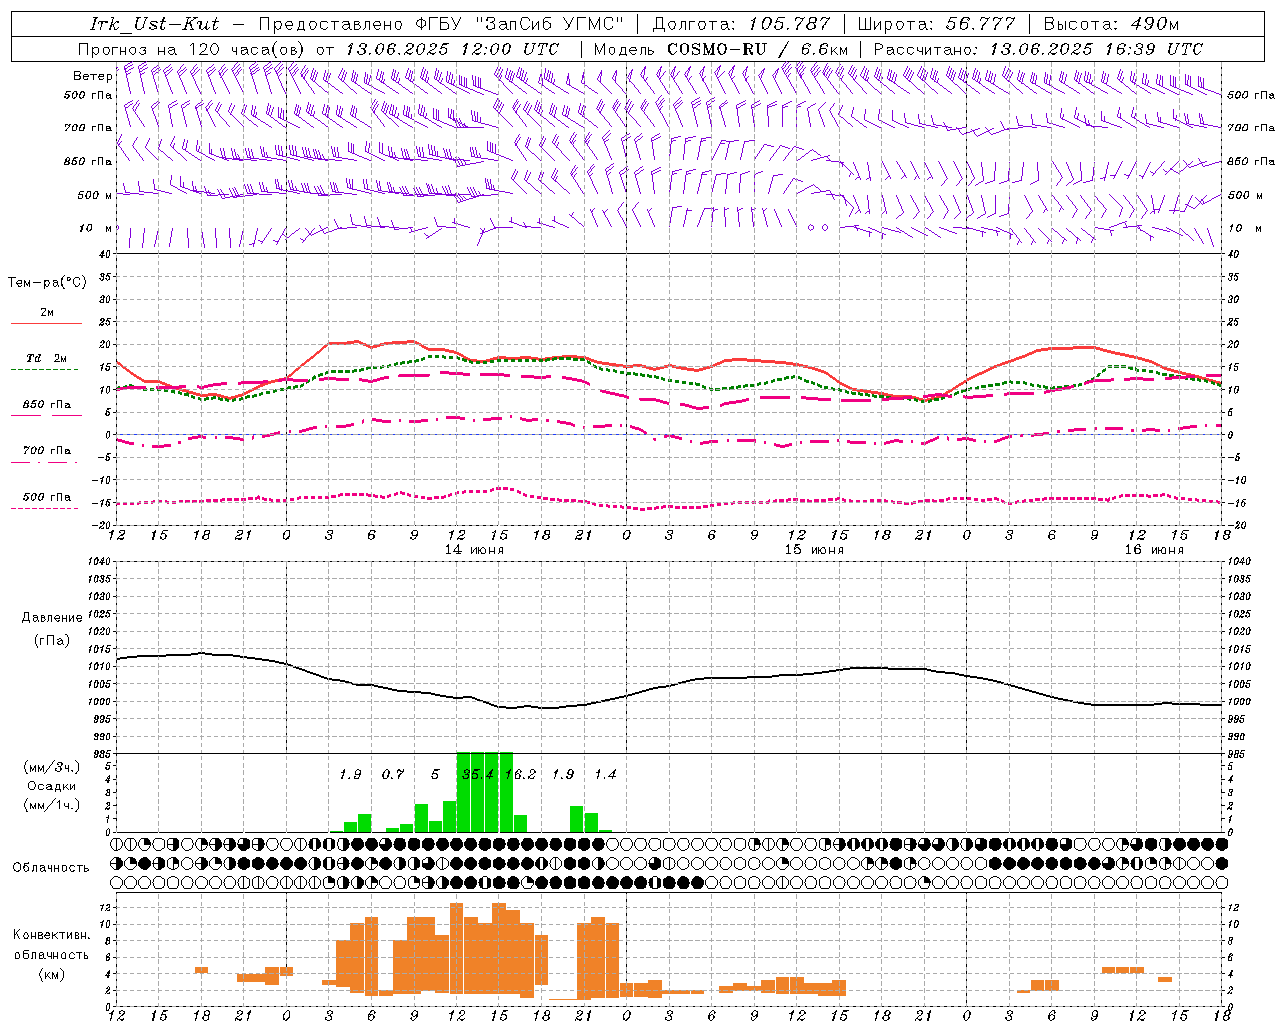
Task: Click the Ветер panel label
Action: coord(92,76)
